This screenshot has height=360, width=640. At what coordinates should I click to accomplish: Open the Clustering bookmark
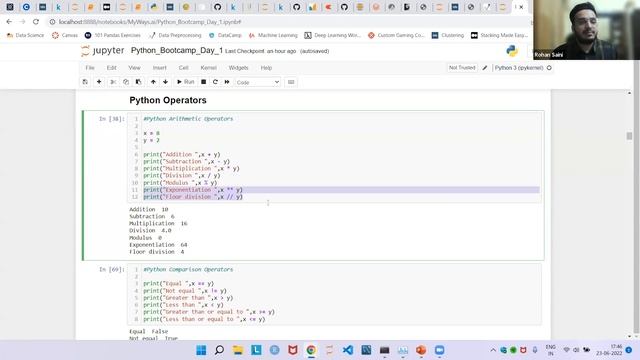[x=448, y=36]
